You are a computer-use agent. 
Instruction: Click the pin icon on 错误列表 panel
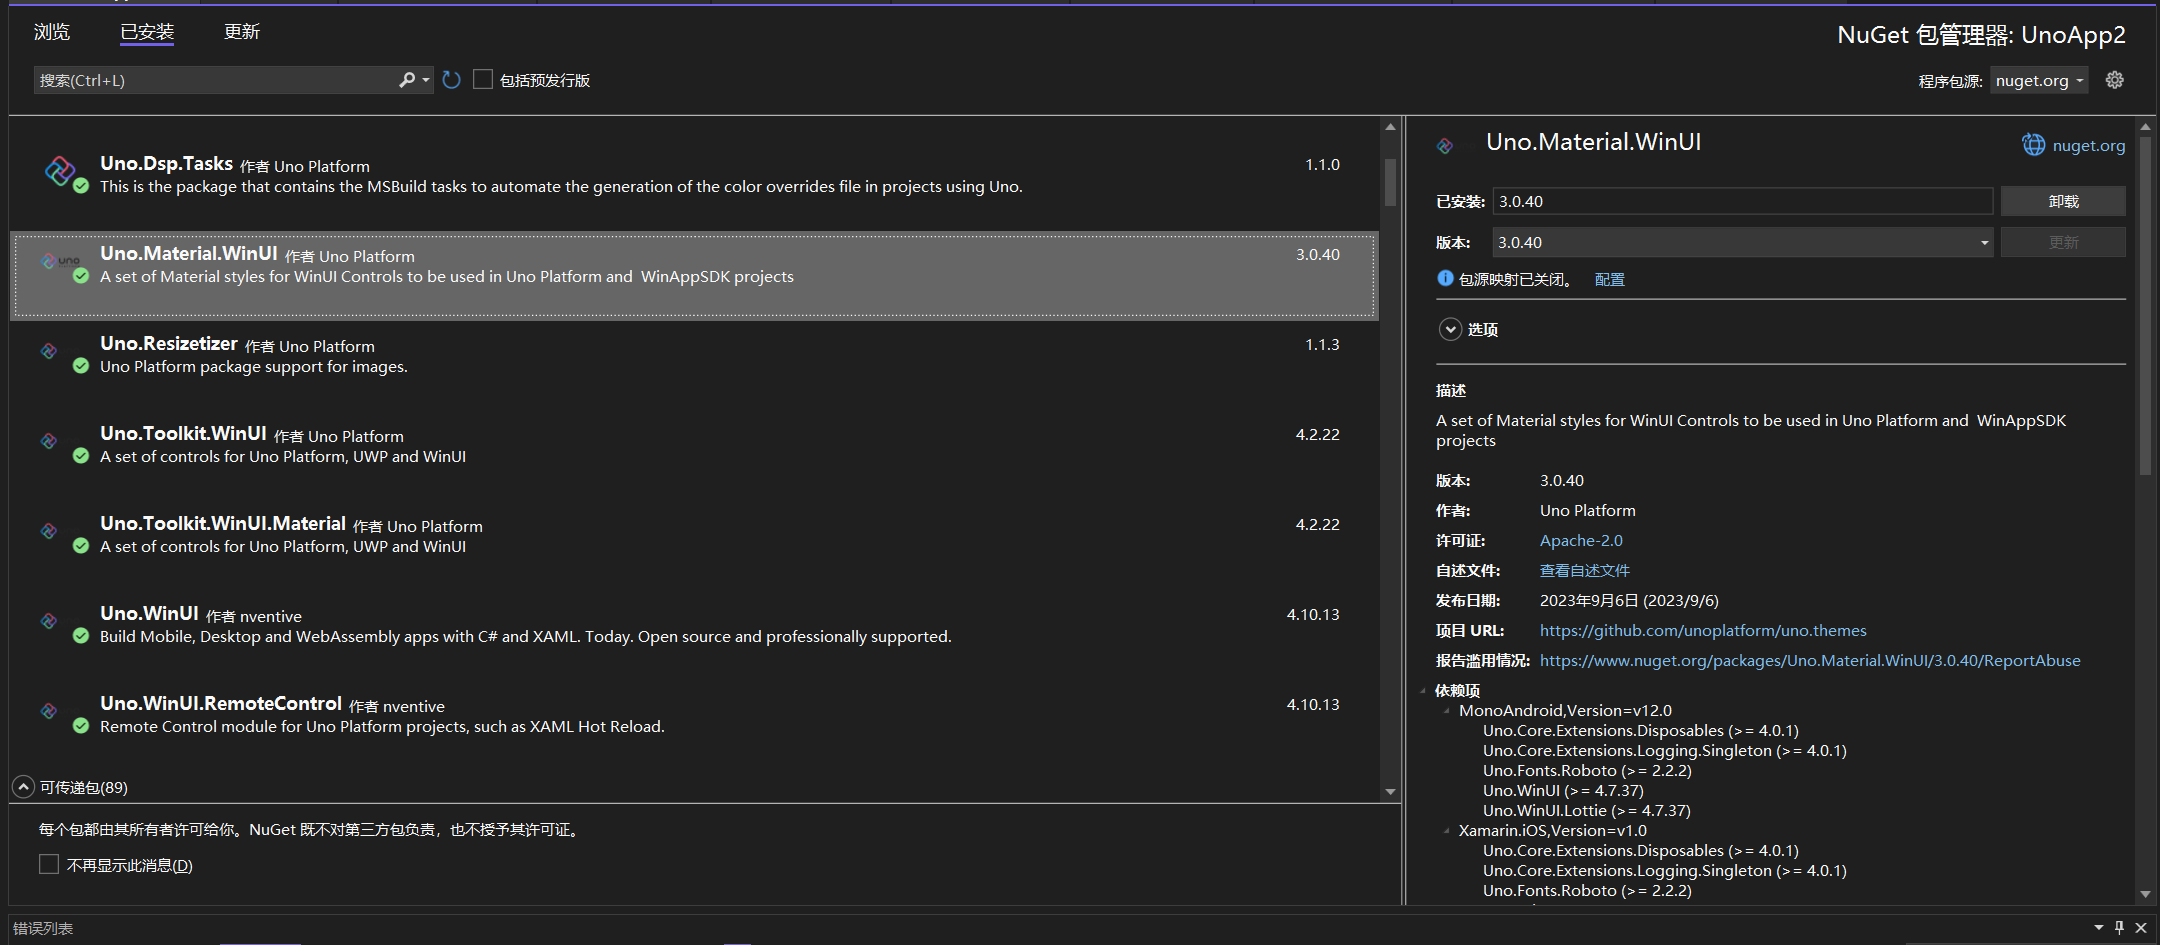2117,928
